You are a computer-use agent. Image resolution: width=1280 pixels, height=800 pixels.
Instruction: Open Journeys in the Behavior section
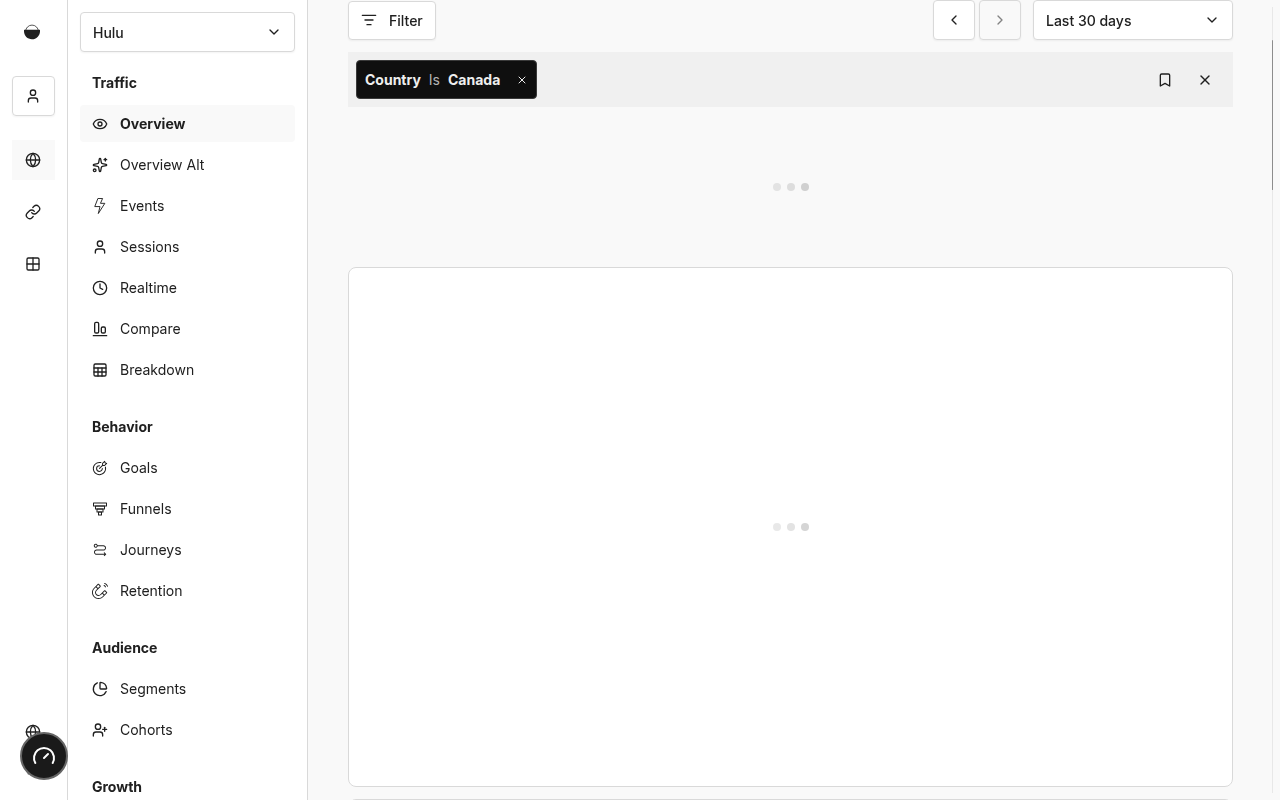[150, 549]
